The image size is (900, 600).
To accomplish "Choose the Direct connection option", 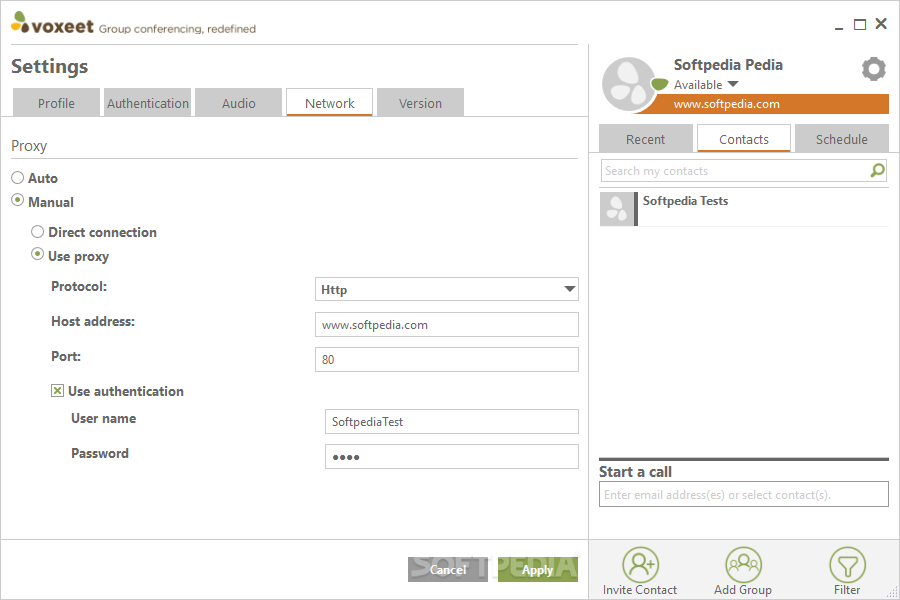I will click(x=37, y=231).
